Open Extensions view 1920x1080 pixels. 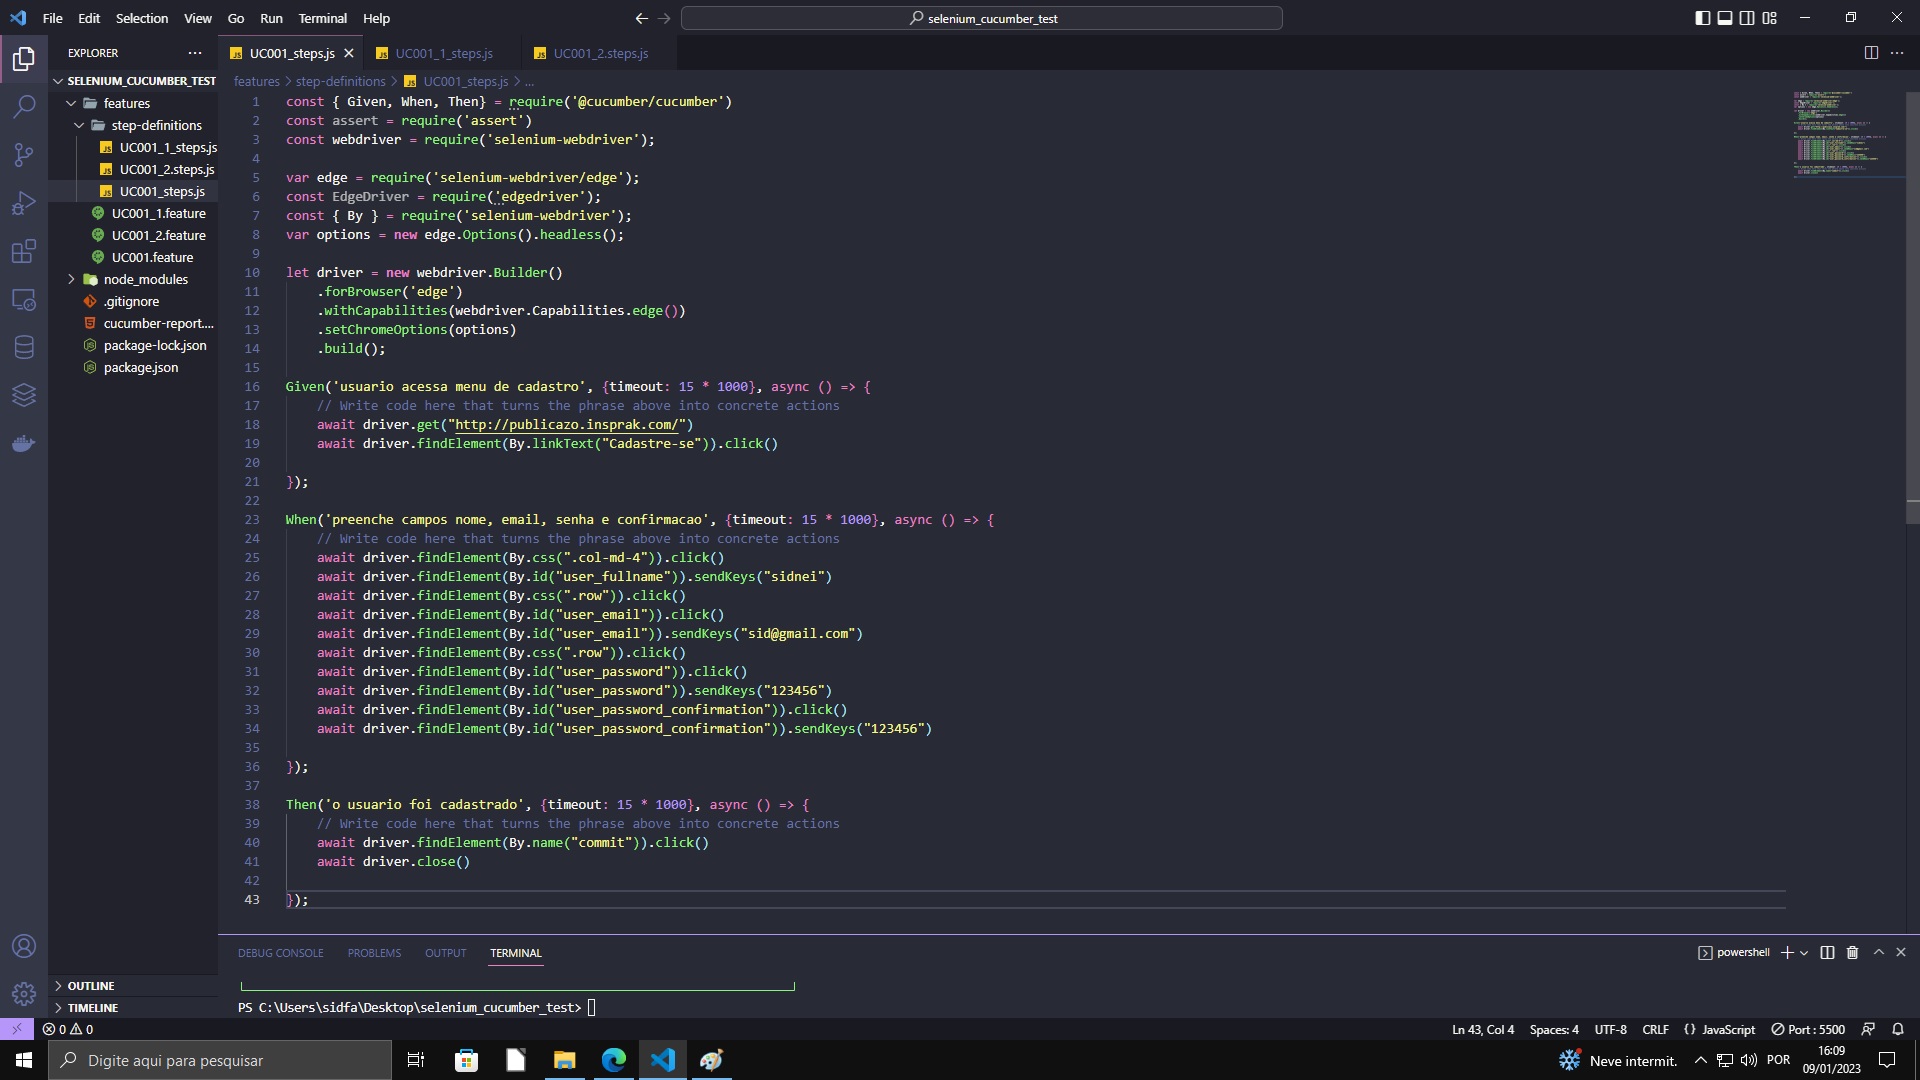pos(24,251)
